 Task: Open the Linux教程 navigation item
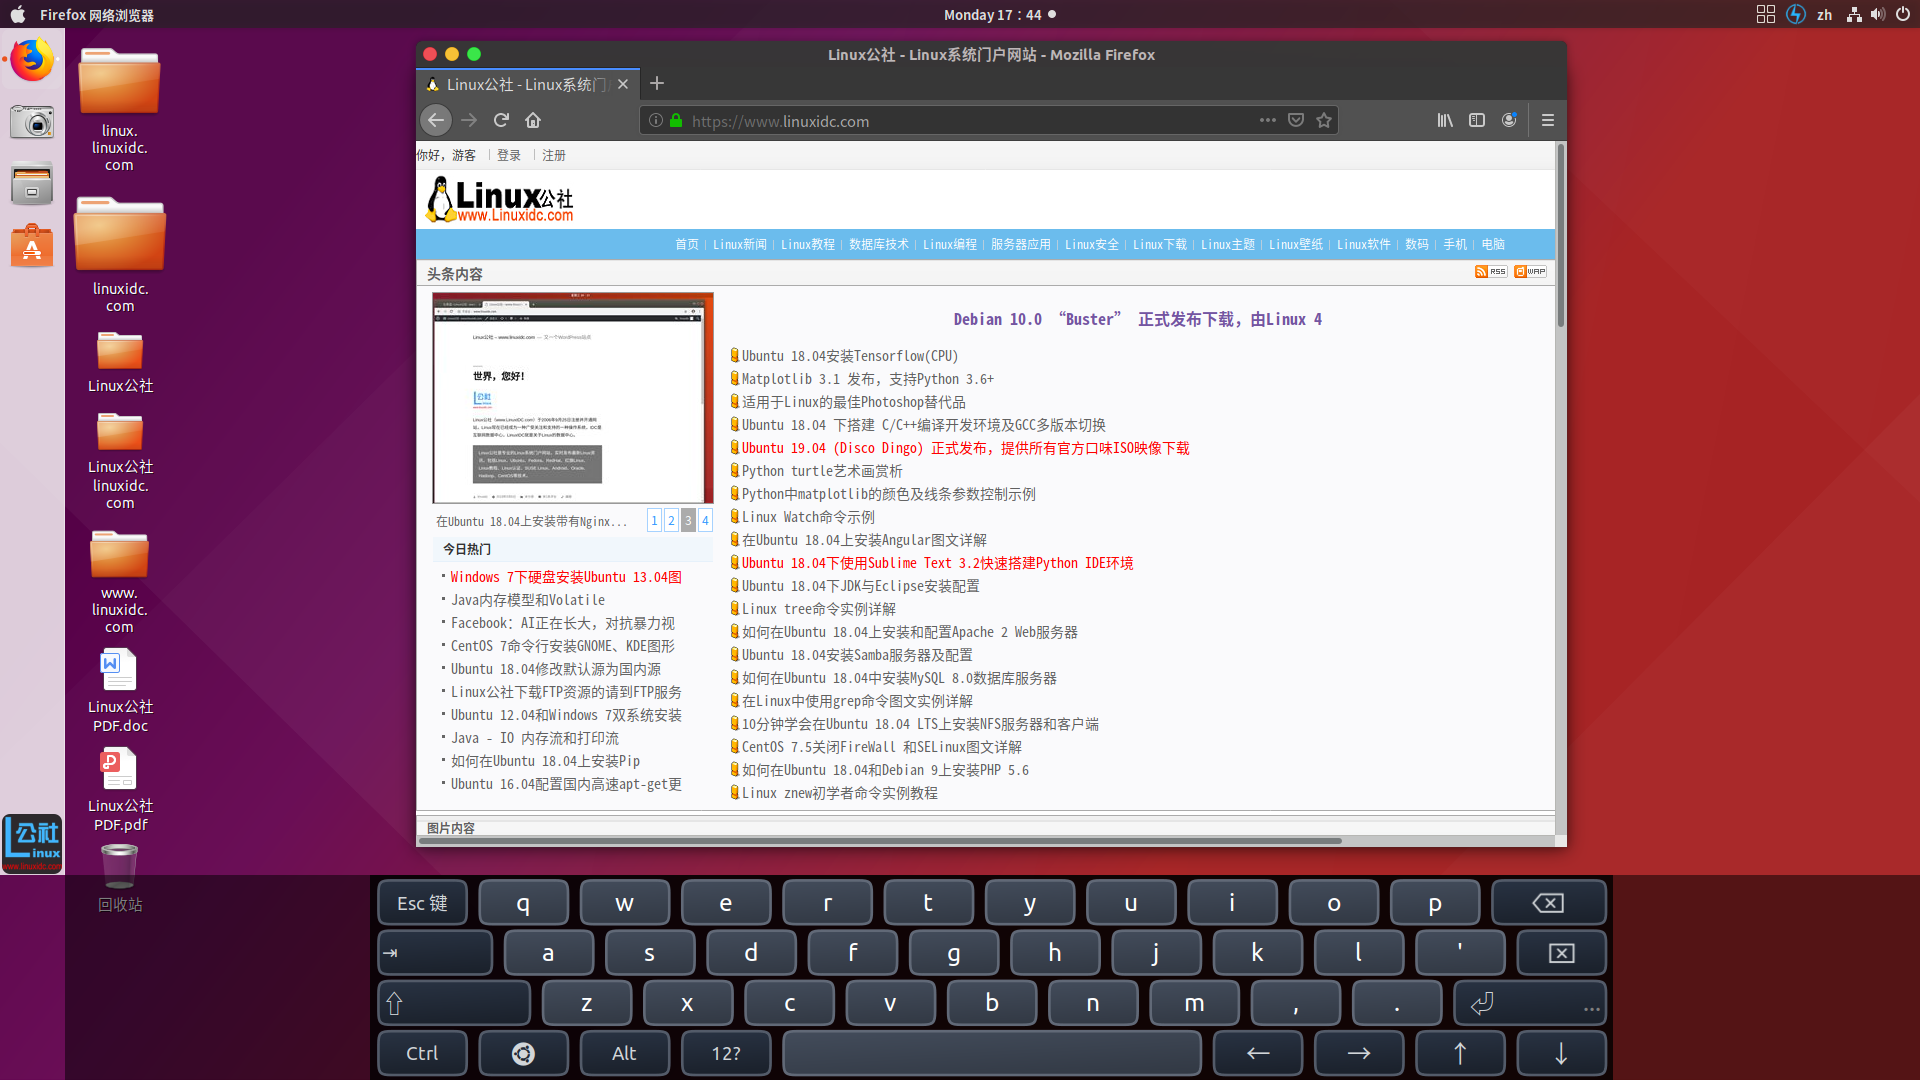[x=808, y=244]
